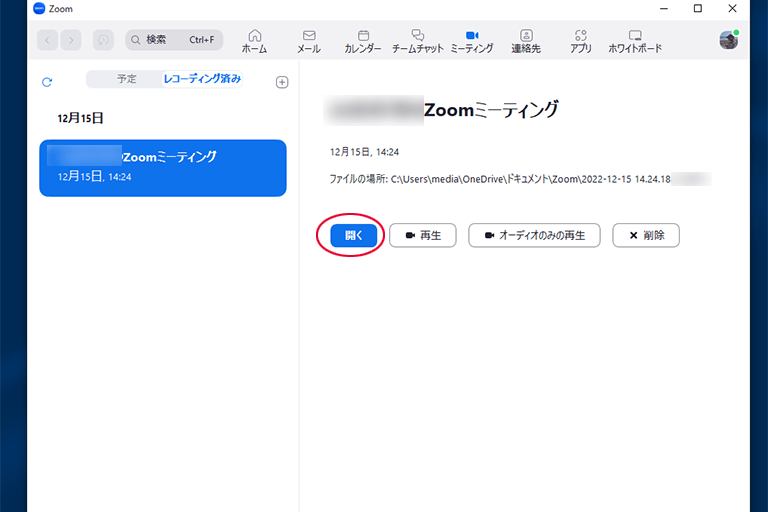Click the Zoom logo in the title bar
The image size is (768, 512).
click(x=39, y=8)
